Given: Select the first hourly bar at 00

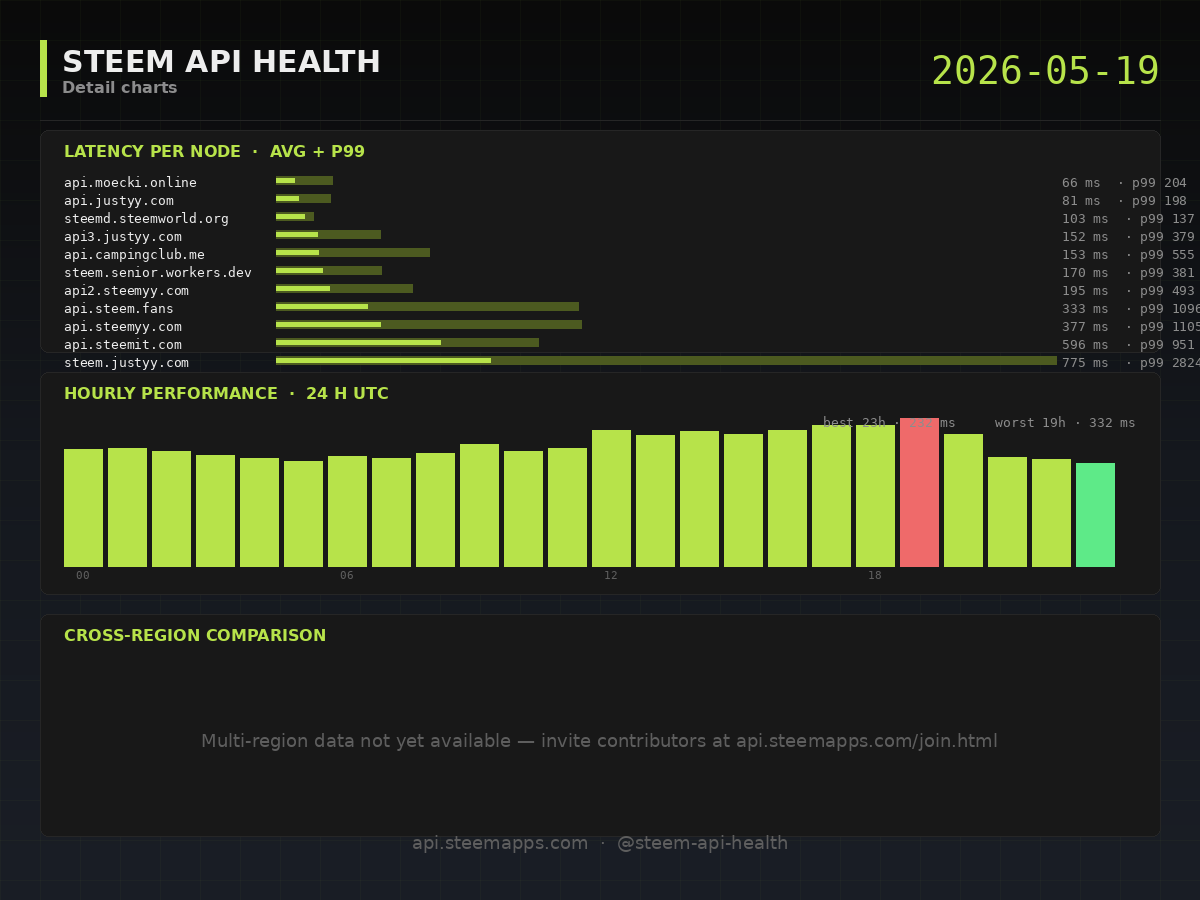Looking at the screenshot, I should point(83,508).
